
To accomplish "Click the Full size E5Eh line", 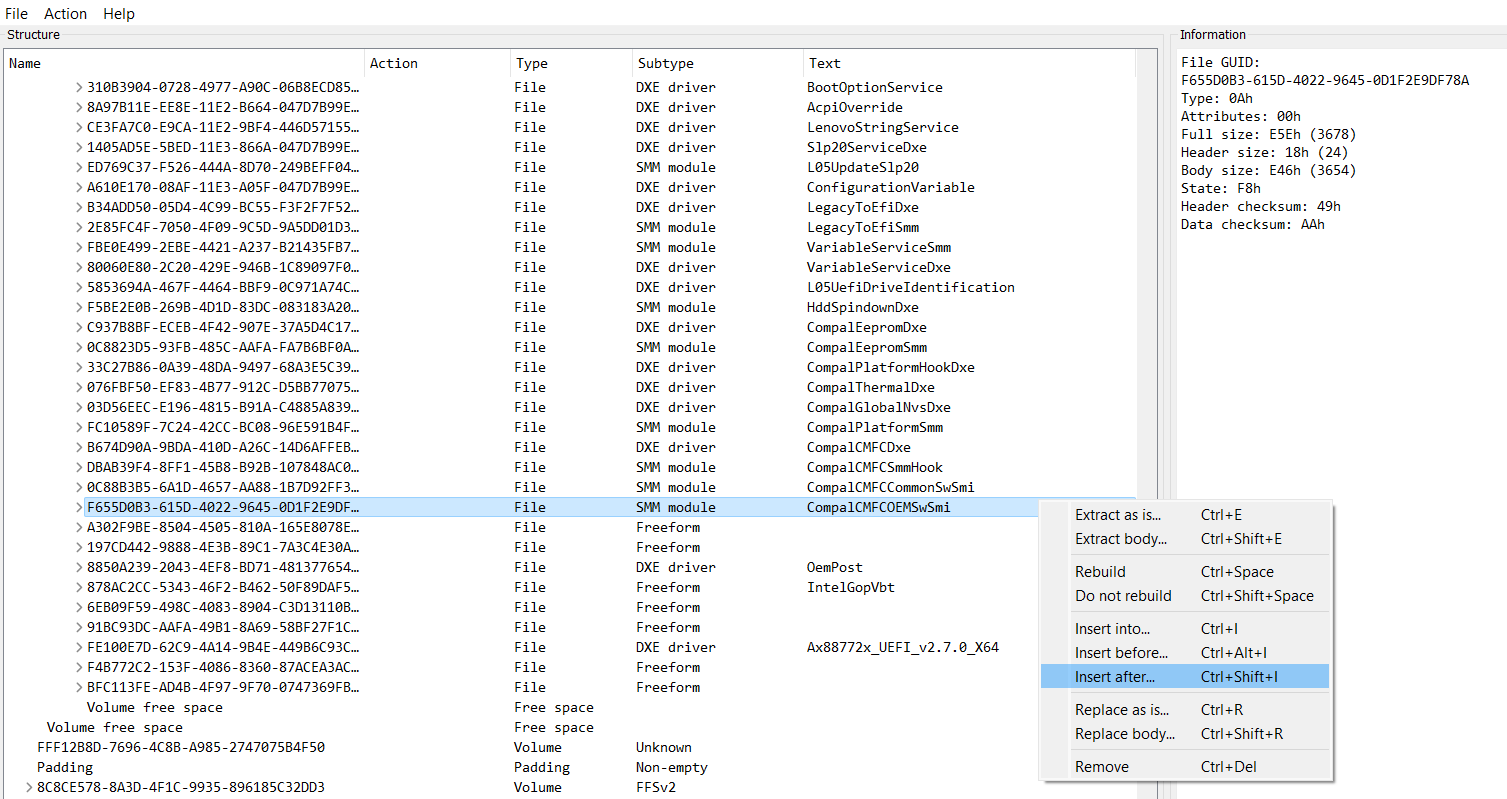I will (x=1269, y=134).
